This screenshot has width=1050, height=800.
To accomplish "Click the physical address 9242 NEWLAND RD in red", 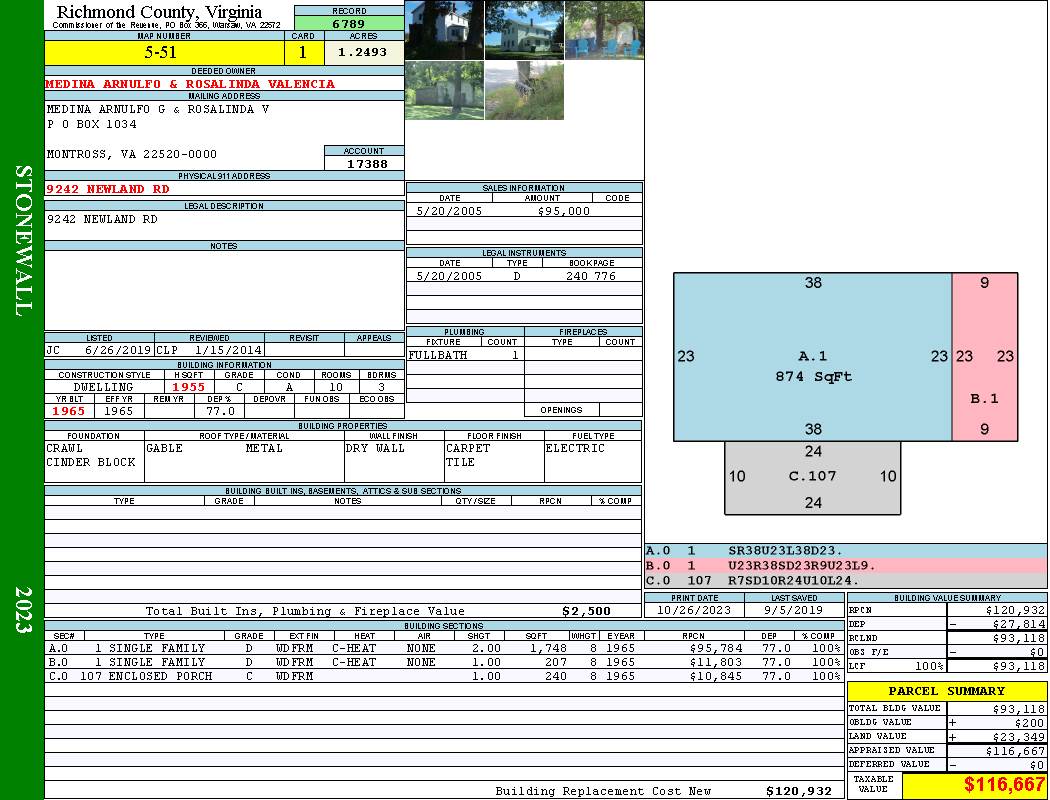I will click(x=108, y=188).
